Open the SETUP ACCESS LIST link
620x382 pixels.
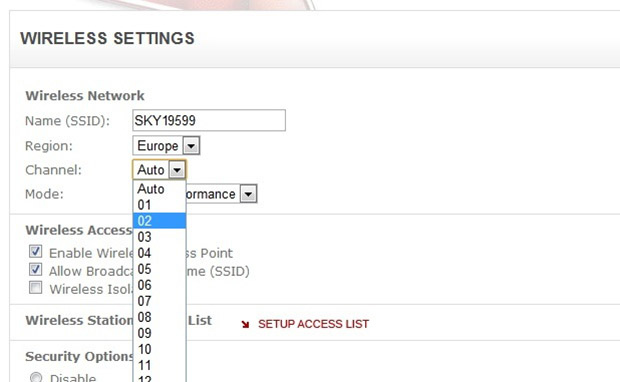pos(313,324)
